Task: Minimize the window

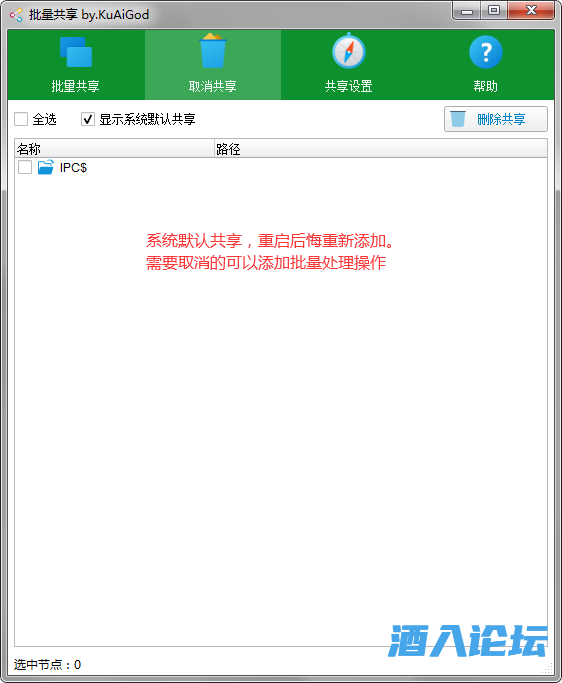Action: (467, 11)
